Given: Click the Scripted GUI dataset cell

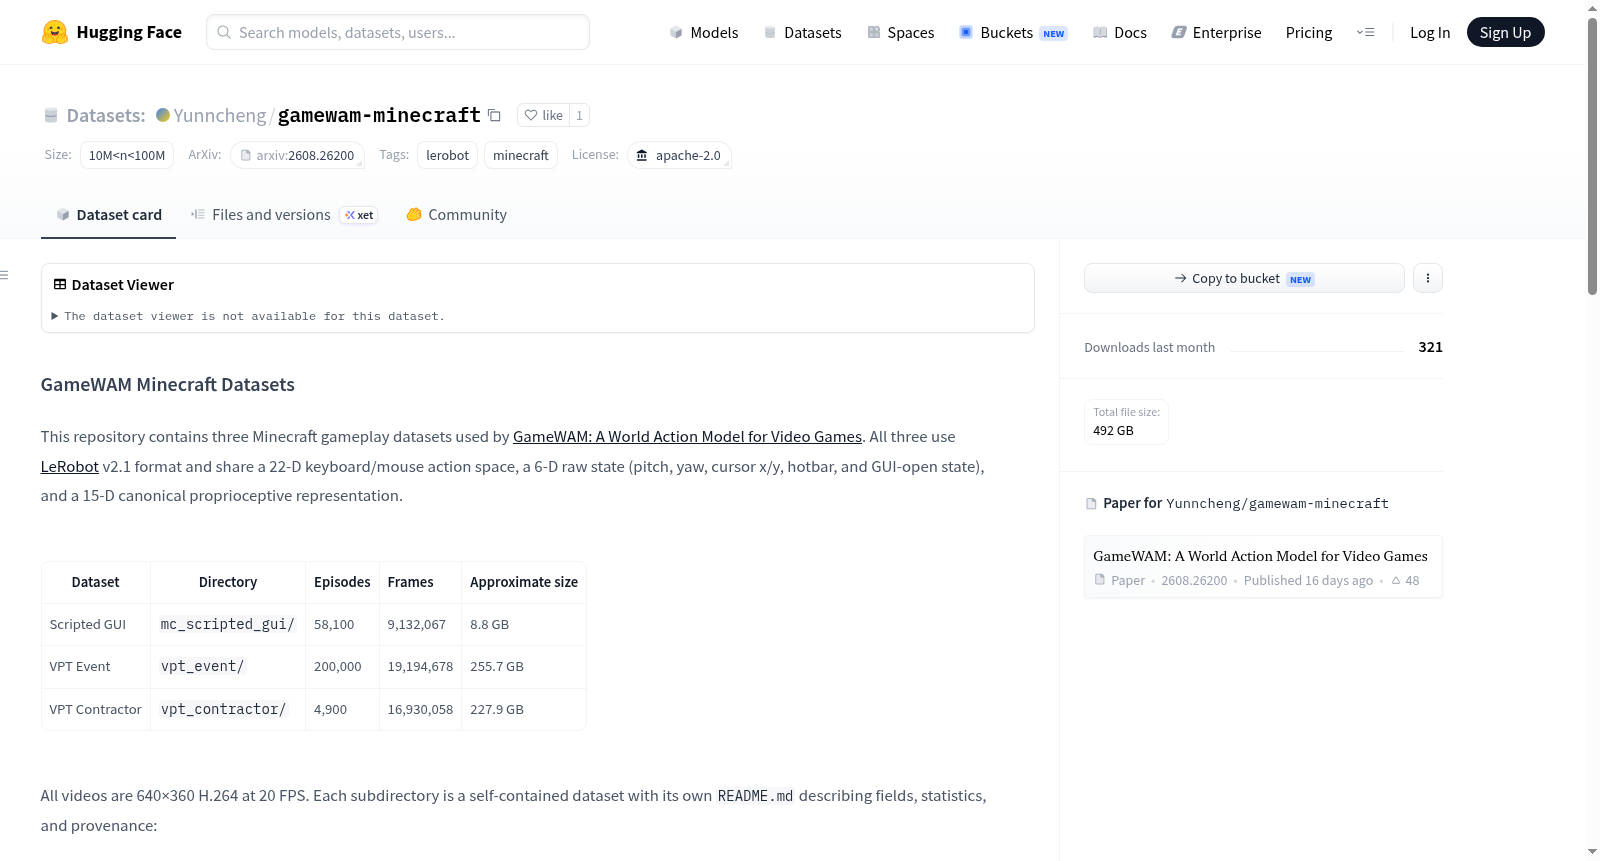Looking at the screenshot, I should pyautogui.click(x=96, y=624).
